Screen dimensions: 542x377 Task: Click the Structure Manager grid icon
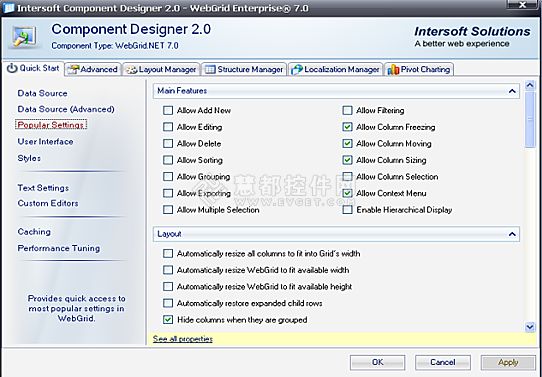pyautogui.click(x=210, y=69)
